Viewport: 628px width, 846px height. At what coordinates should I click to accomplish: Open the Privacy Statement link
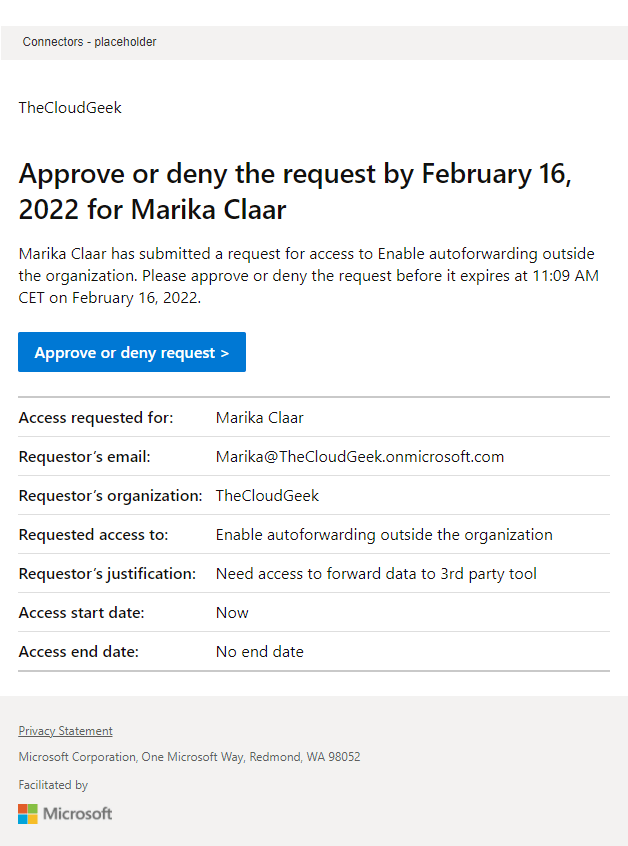66,731
